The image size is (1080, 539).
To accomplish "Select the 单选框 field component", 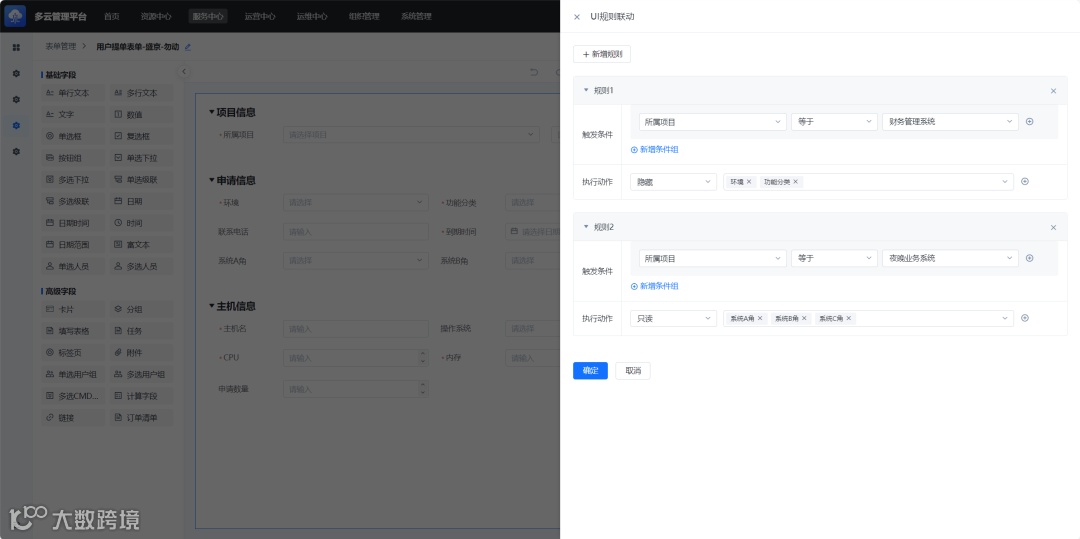I will coord(74,136).
